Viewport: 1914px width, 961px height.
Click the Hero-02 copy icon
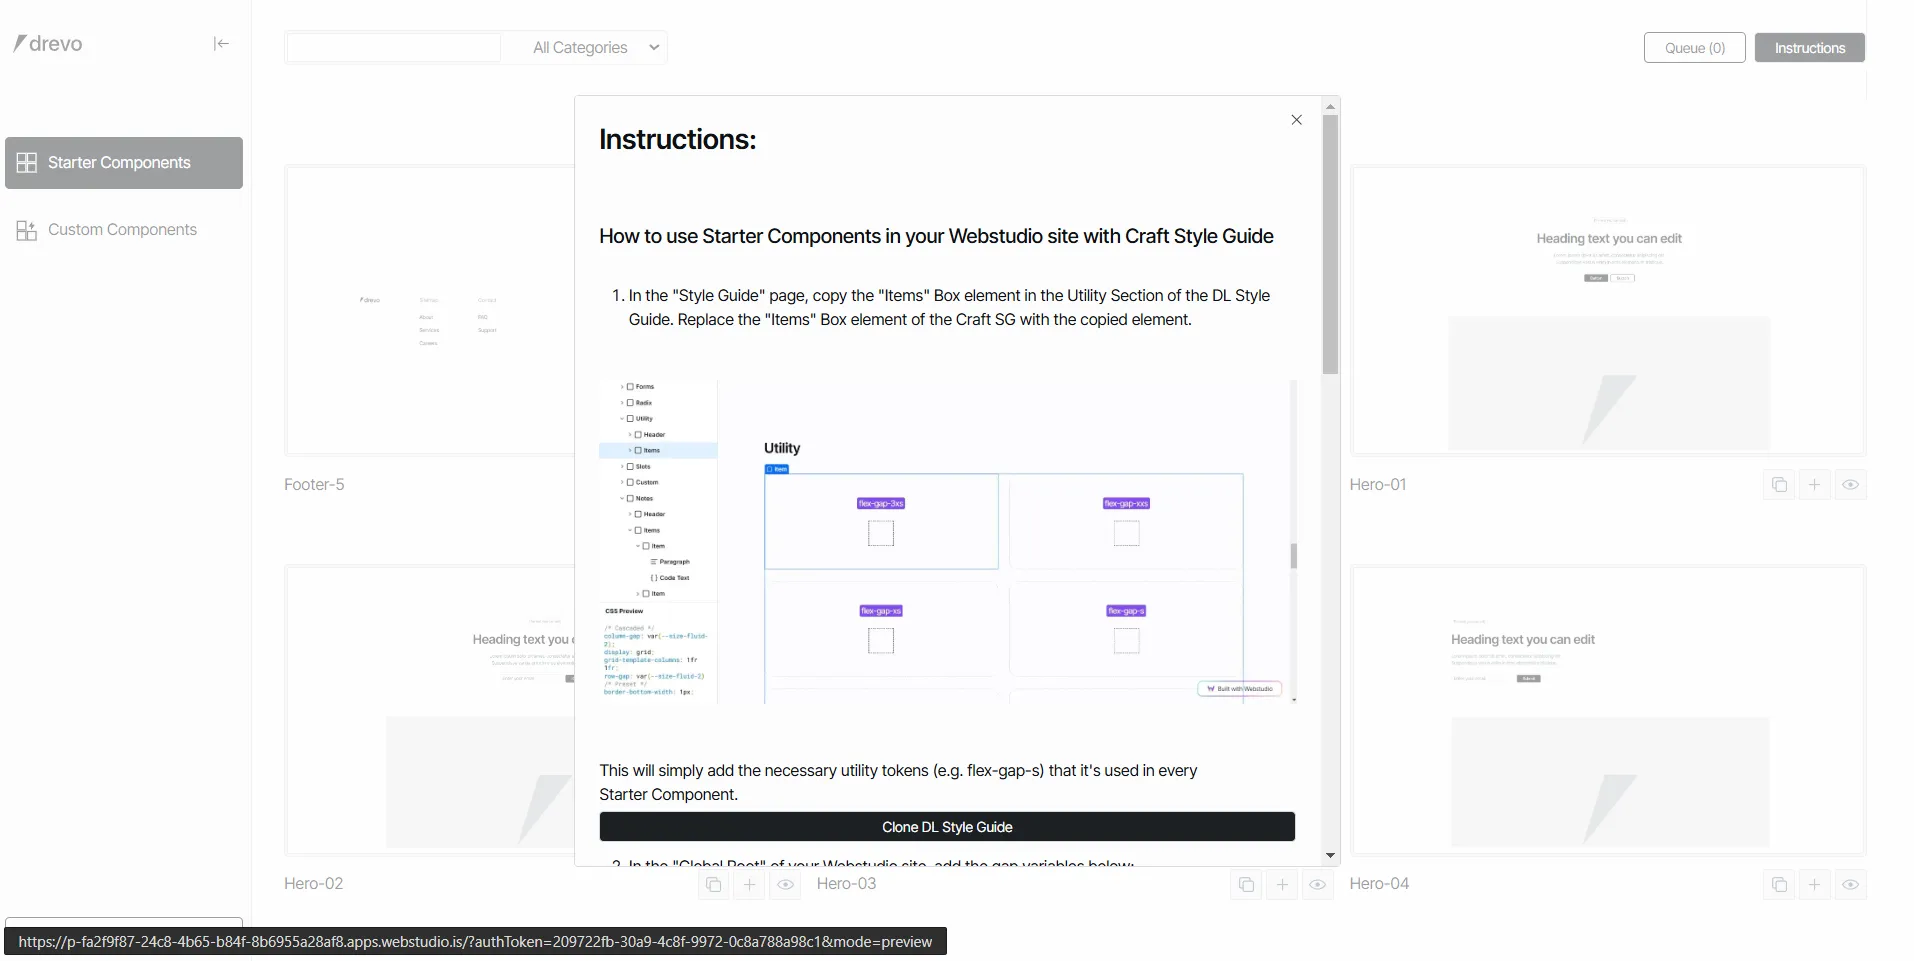coord(713,885)
